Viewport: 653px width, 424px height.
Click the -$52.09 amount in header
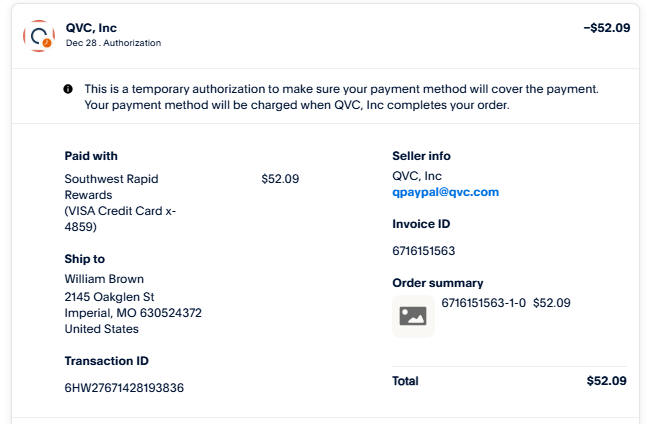pos(606,27)
